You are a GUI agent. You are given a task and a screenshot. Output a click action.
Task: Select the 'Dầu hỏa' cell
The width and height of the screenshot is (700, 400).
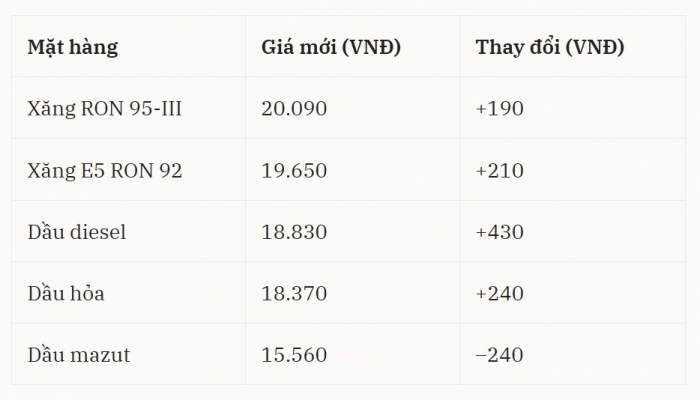point(66,293)
